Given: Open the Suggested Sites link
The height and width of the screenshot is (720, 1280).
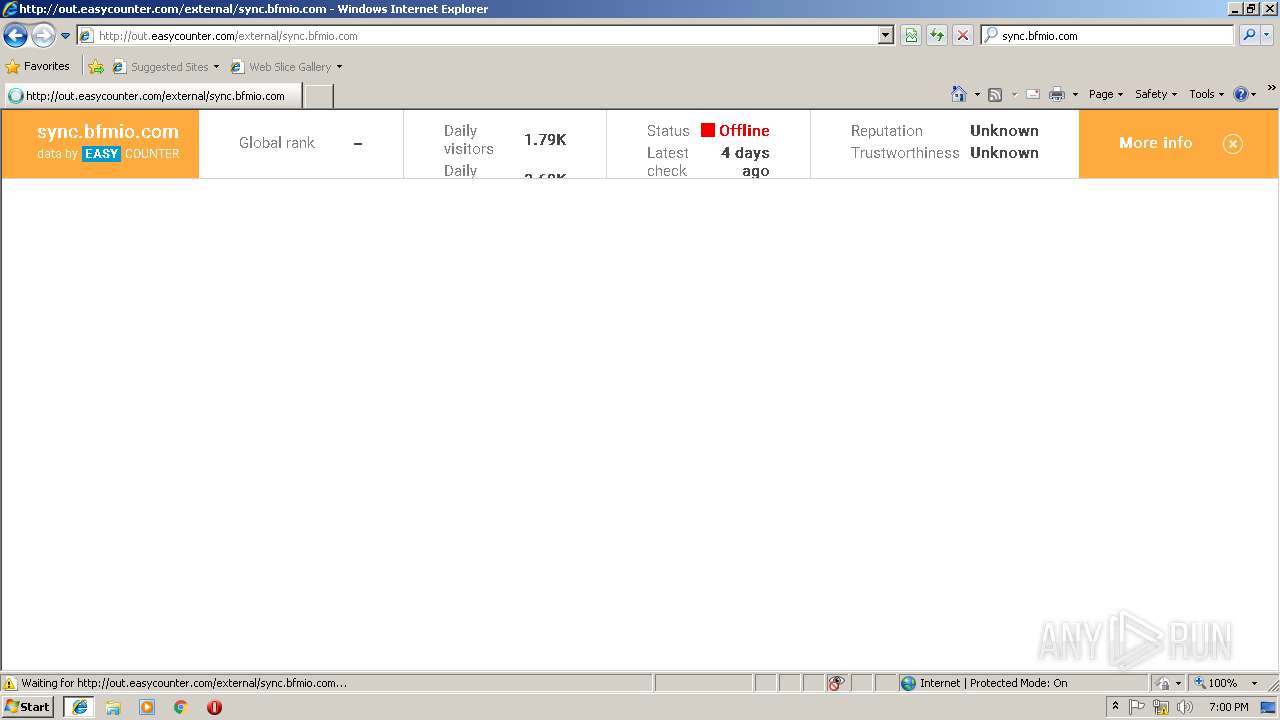Looking at the screenshot, I should (x=165, y=67).
